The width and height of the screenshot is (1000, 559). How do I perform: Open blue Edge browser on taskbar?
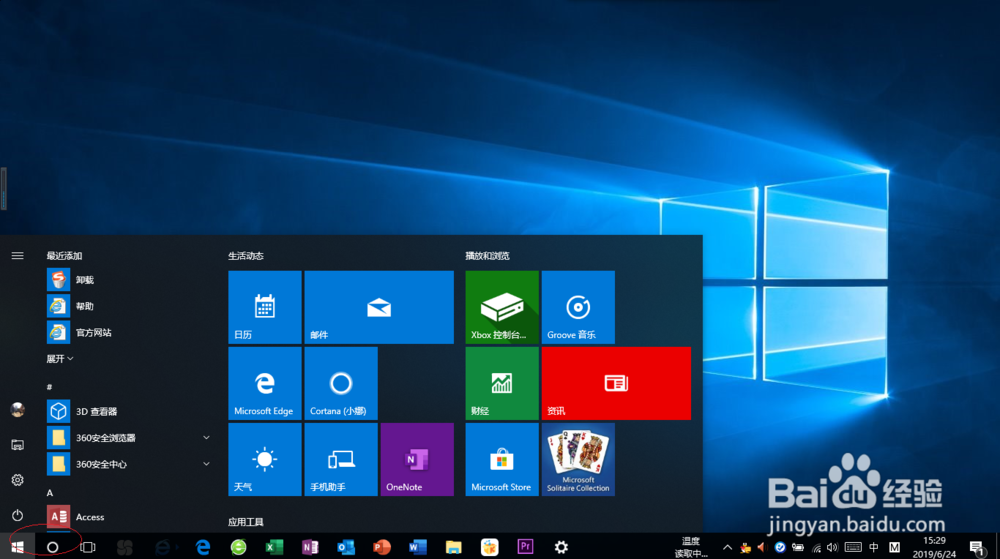coord(203,547)
